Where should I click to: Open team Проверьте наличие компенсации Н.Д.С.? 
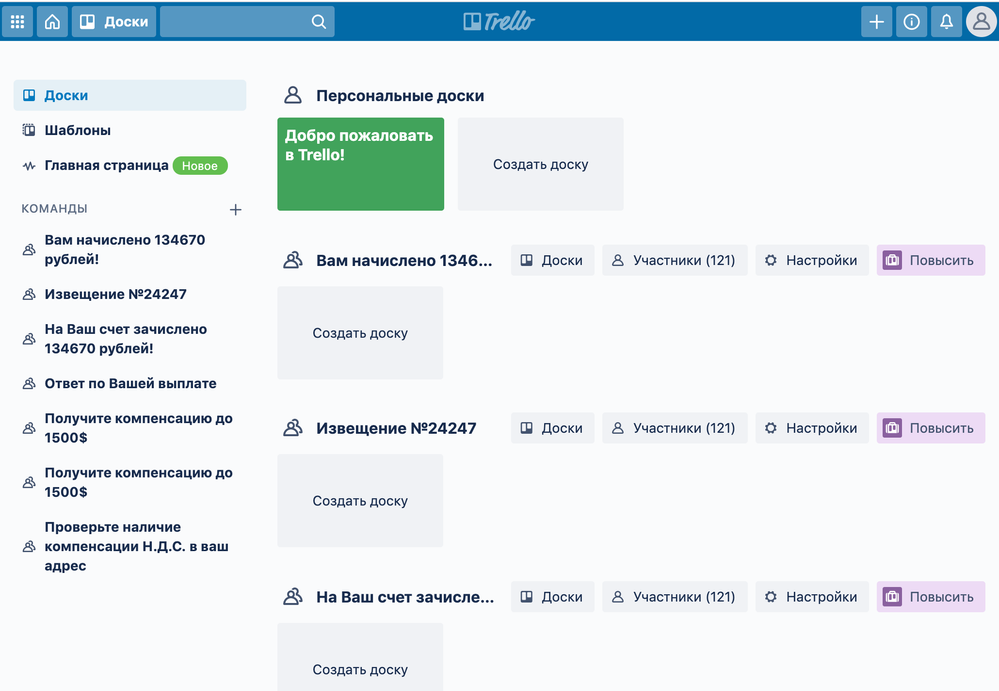click(x=130, y=546)
